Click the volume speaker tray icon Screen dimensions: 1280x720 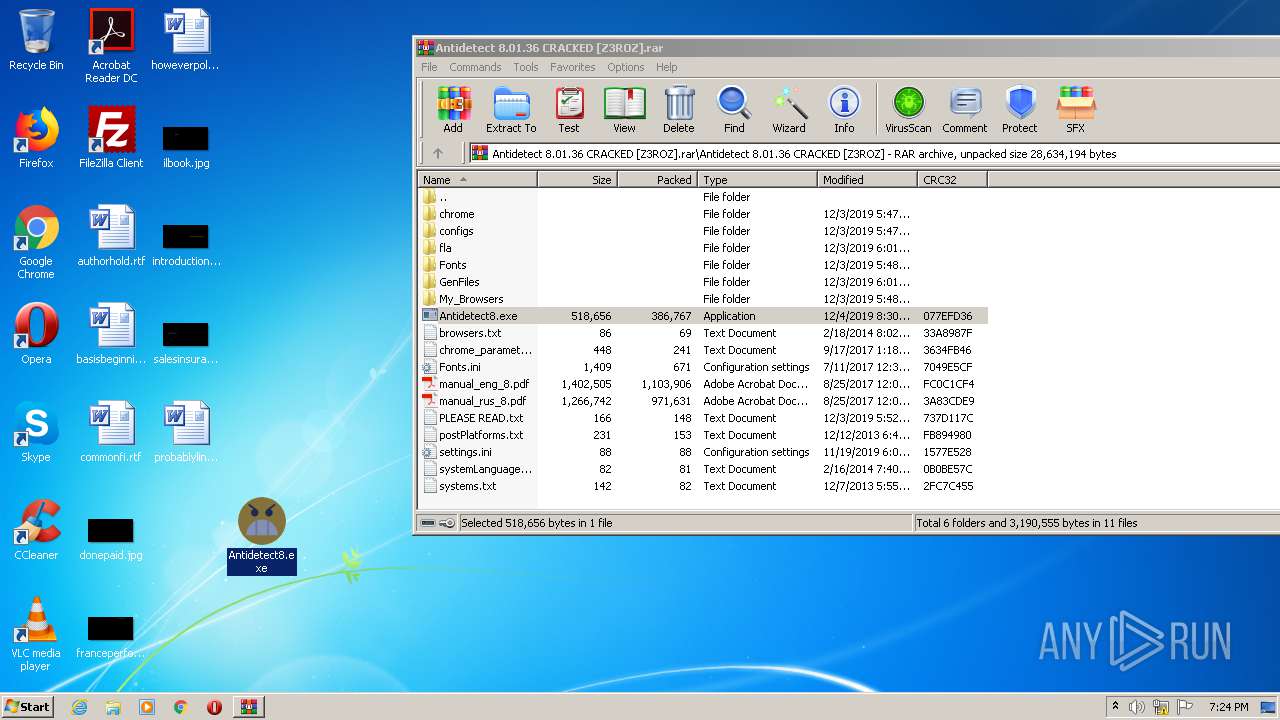click(1136, 707)
